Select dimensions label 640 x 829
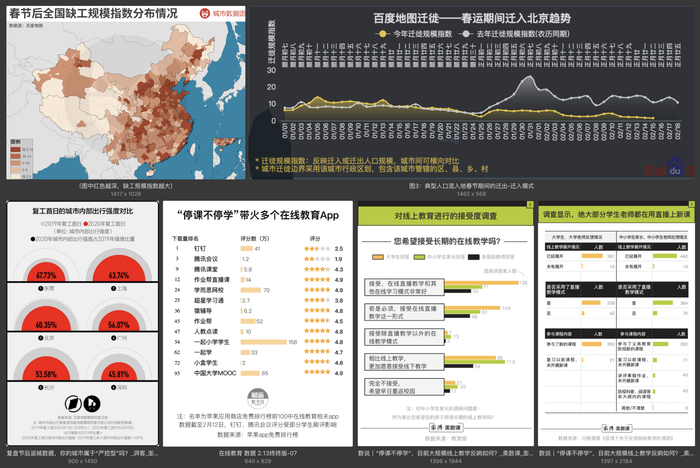Screen dimensions: 700x468 tap(258, 461)
